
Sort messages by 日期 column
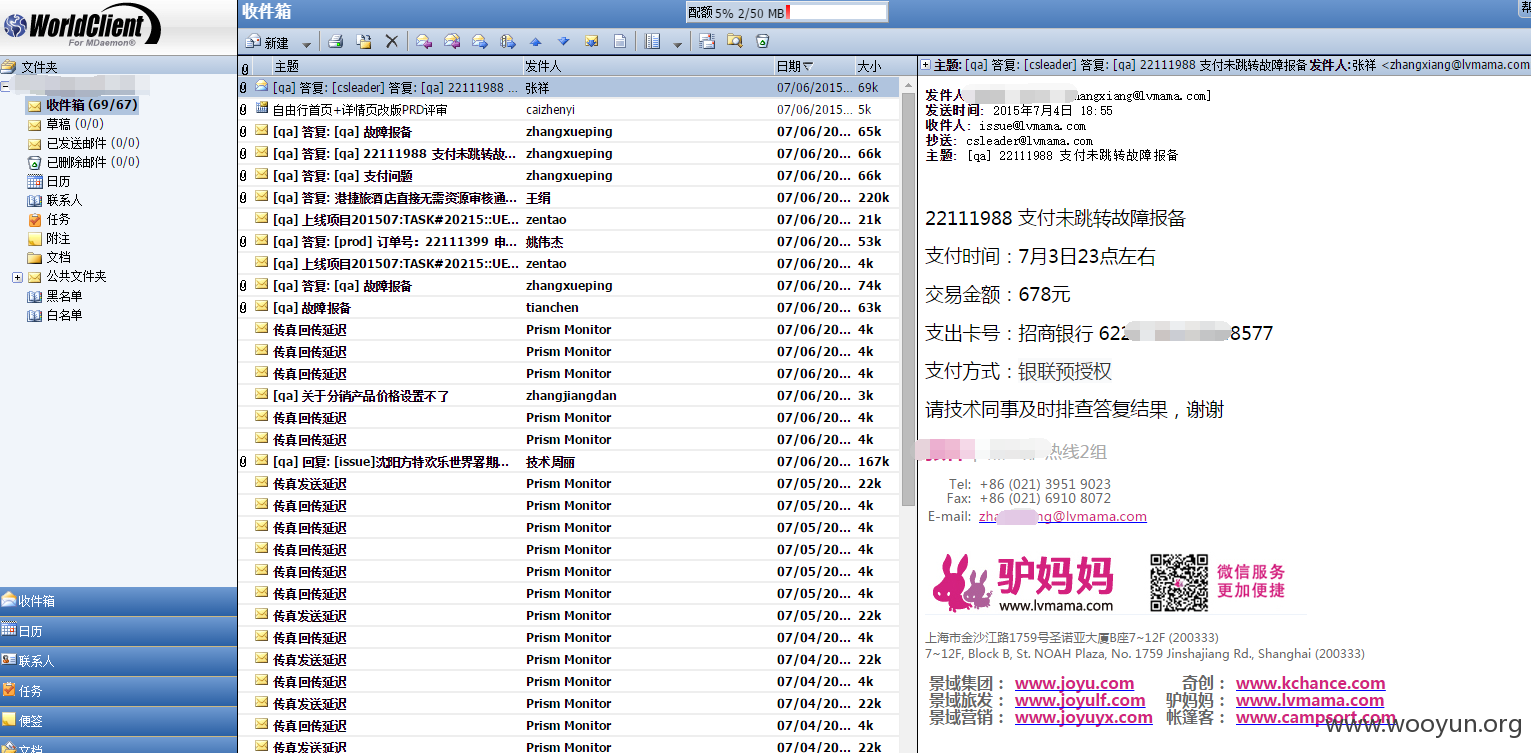pyautogui.click(x=795, y=66)
